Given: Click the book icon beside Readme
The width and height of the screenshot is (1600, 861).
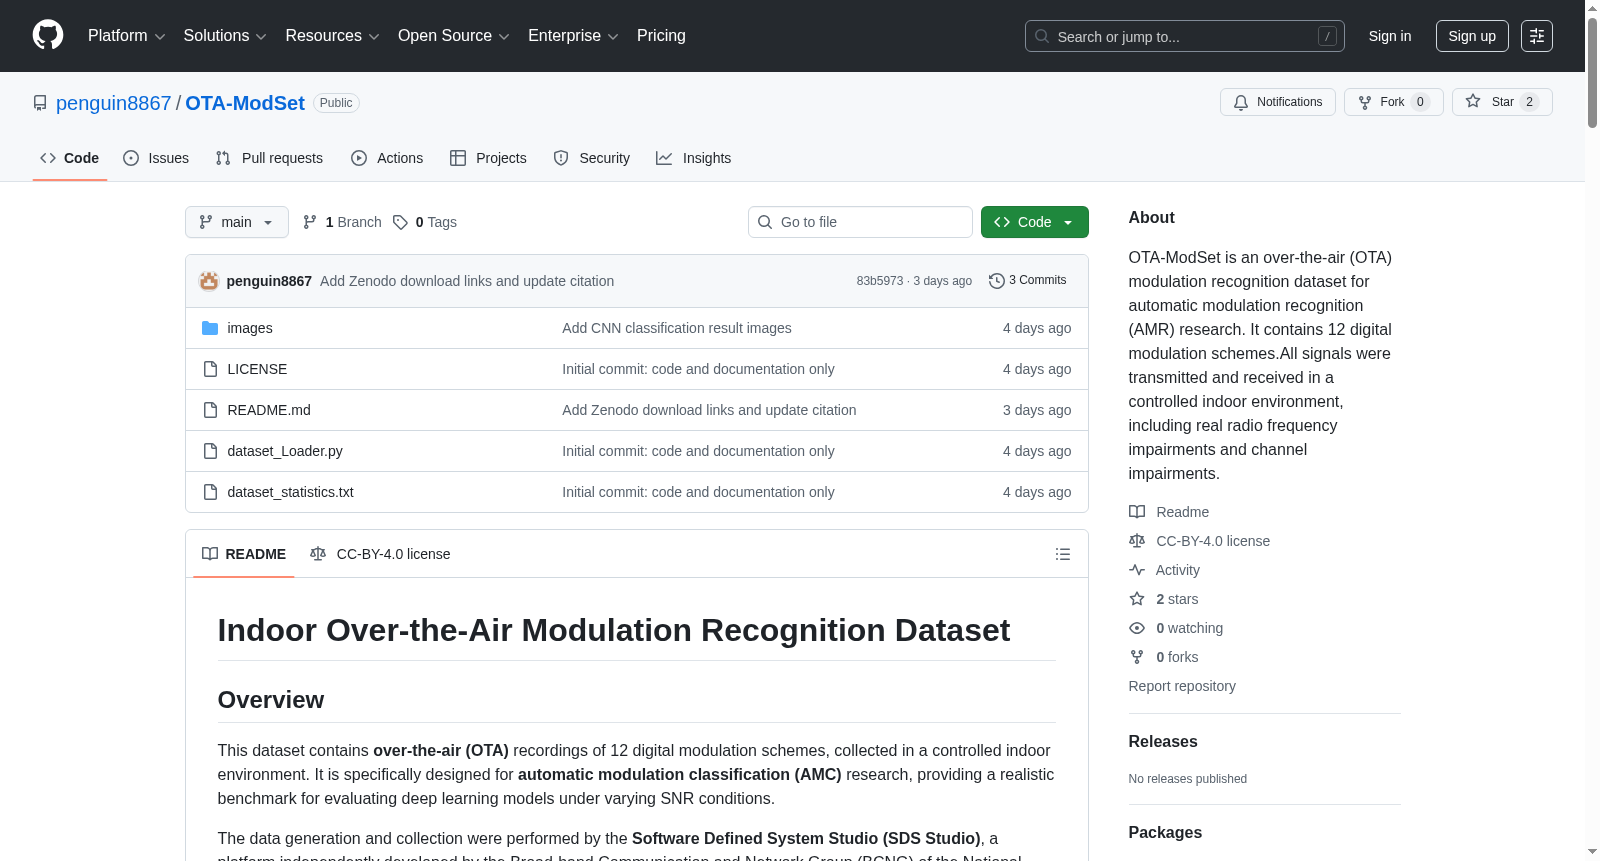Looking at the screenshot, I should click(x=1137, y=512).
